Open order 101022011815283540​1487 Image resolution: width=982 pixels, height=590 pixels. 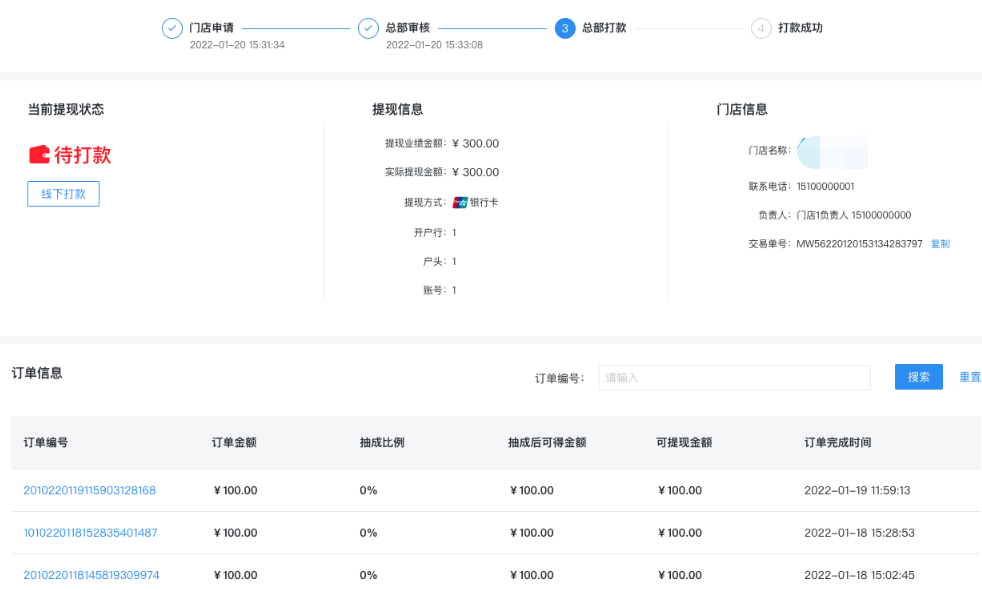90,533
